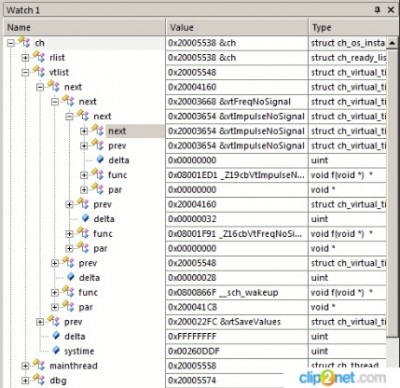Expand the highlighted next node
The height and width of the screenshot is (388, 400).
84,131
